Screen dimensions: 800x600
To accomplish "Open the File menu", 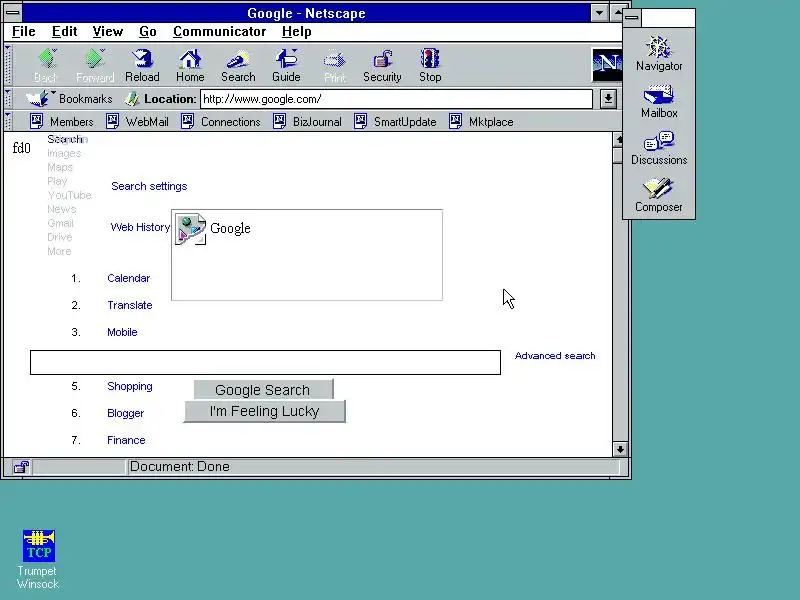I will point(23,32).
